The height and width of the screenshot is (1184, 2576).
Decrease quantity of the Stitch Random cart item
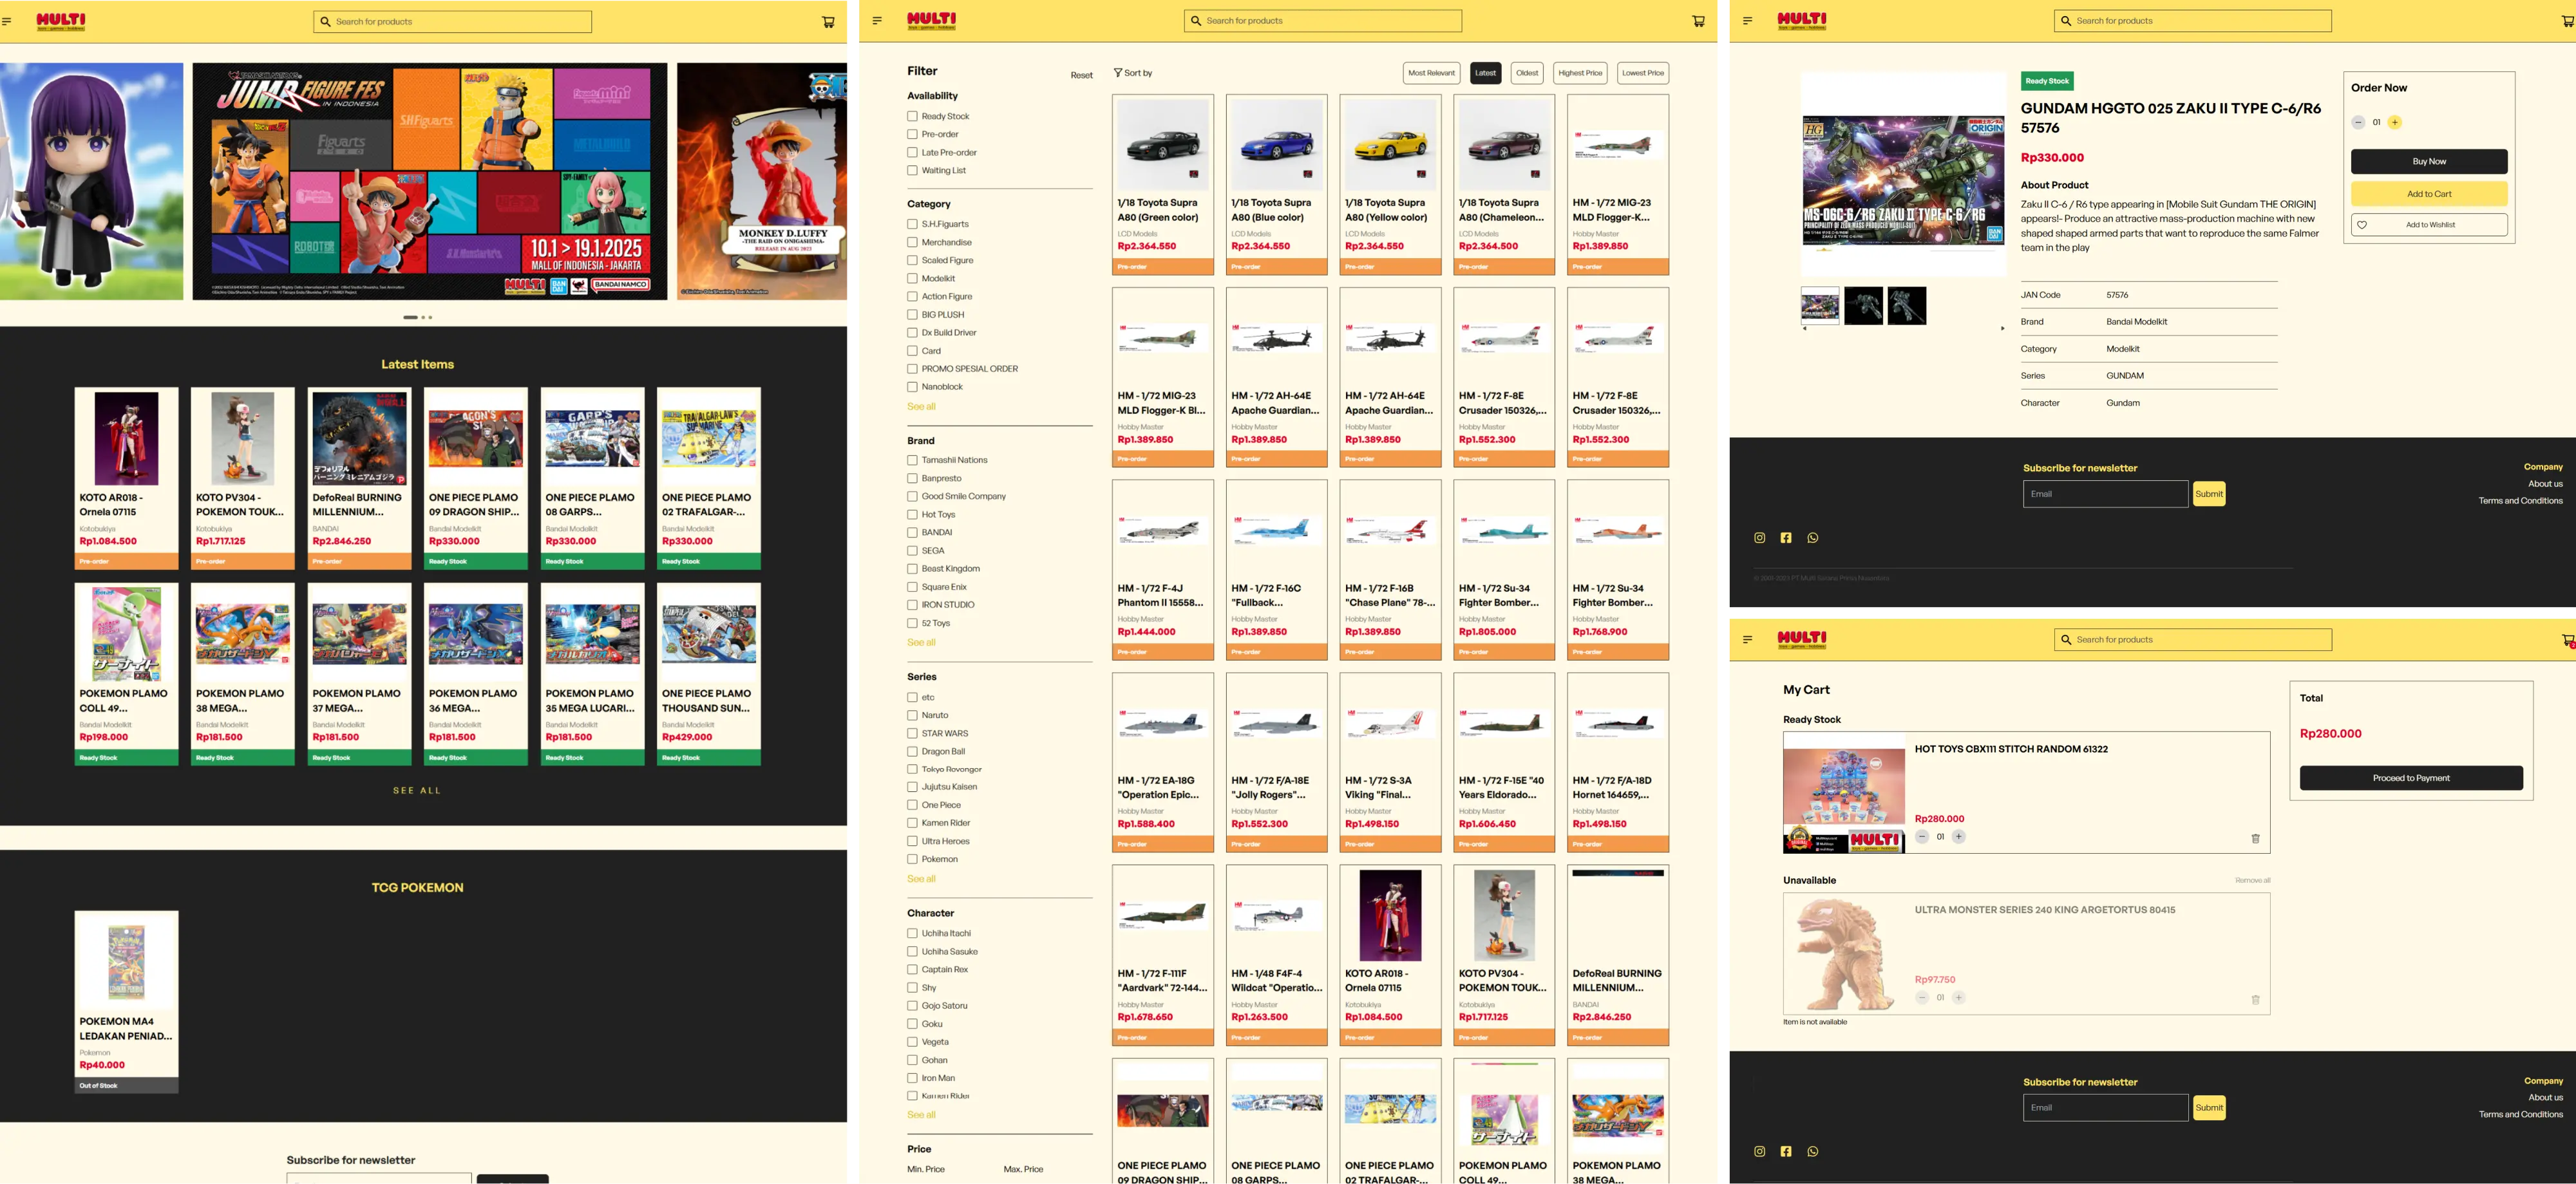1922,837
